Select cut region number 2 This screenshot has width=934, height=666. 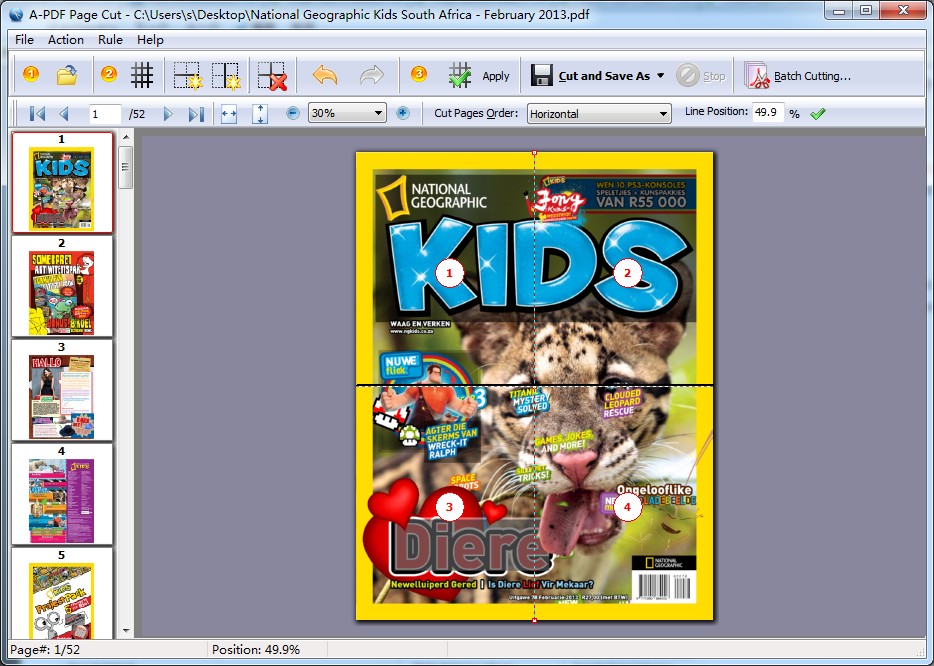(627, 273)
